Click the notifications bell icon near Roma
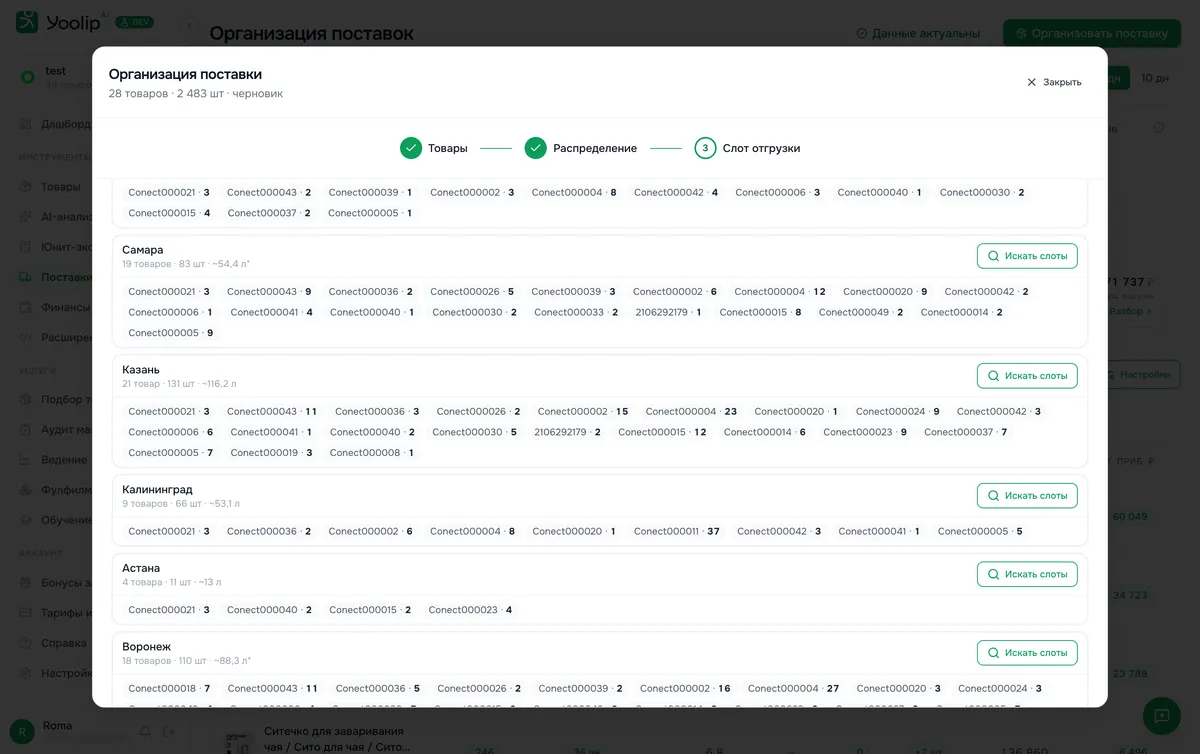The height and width of the screenshot is (754, 1200). point(145,732)
